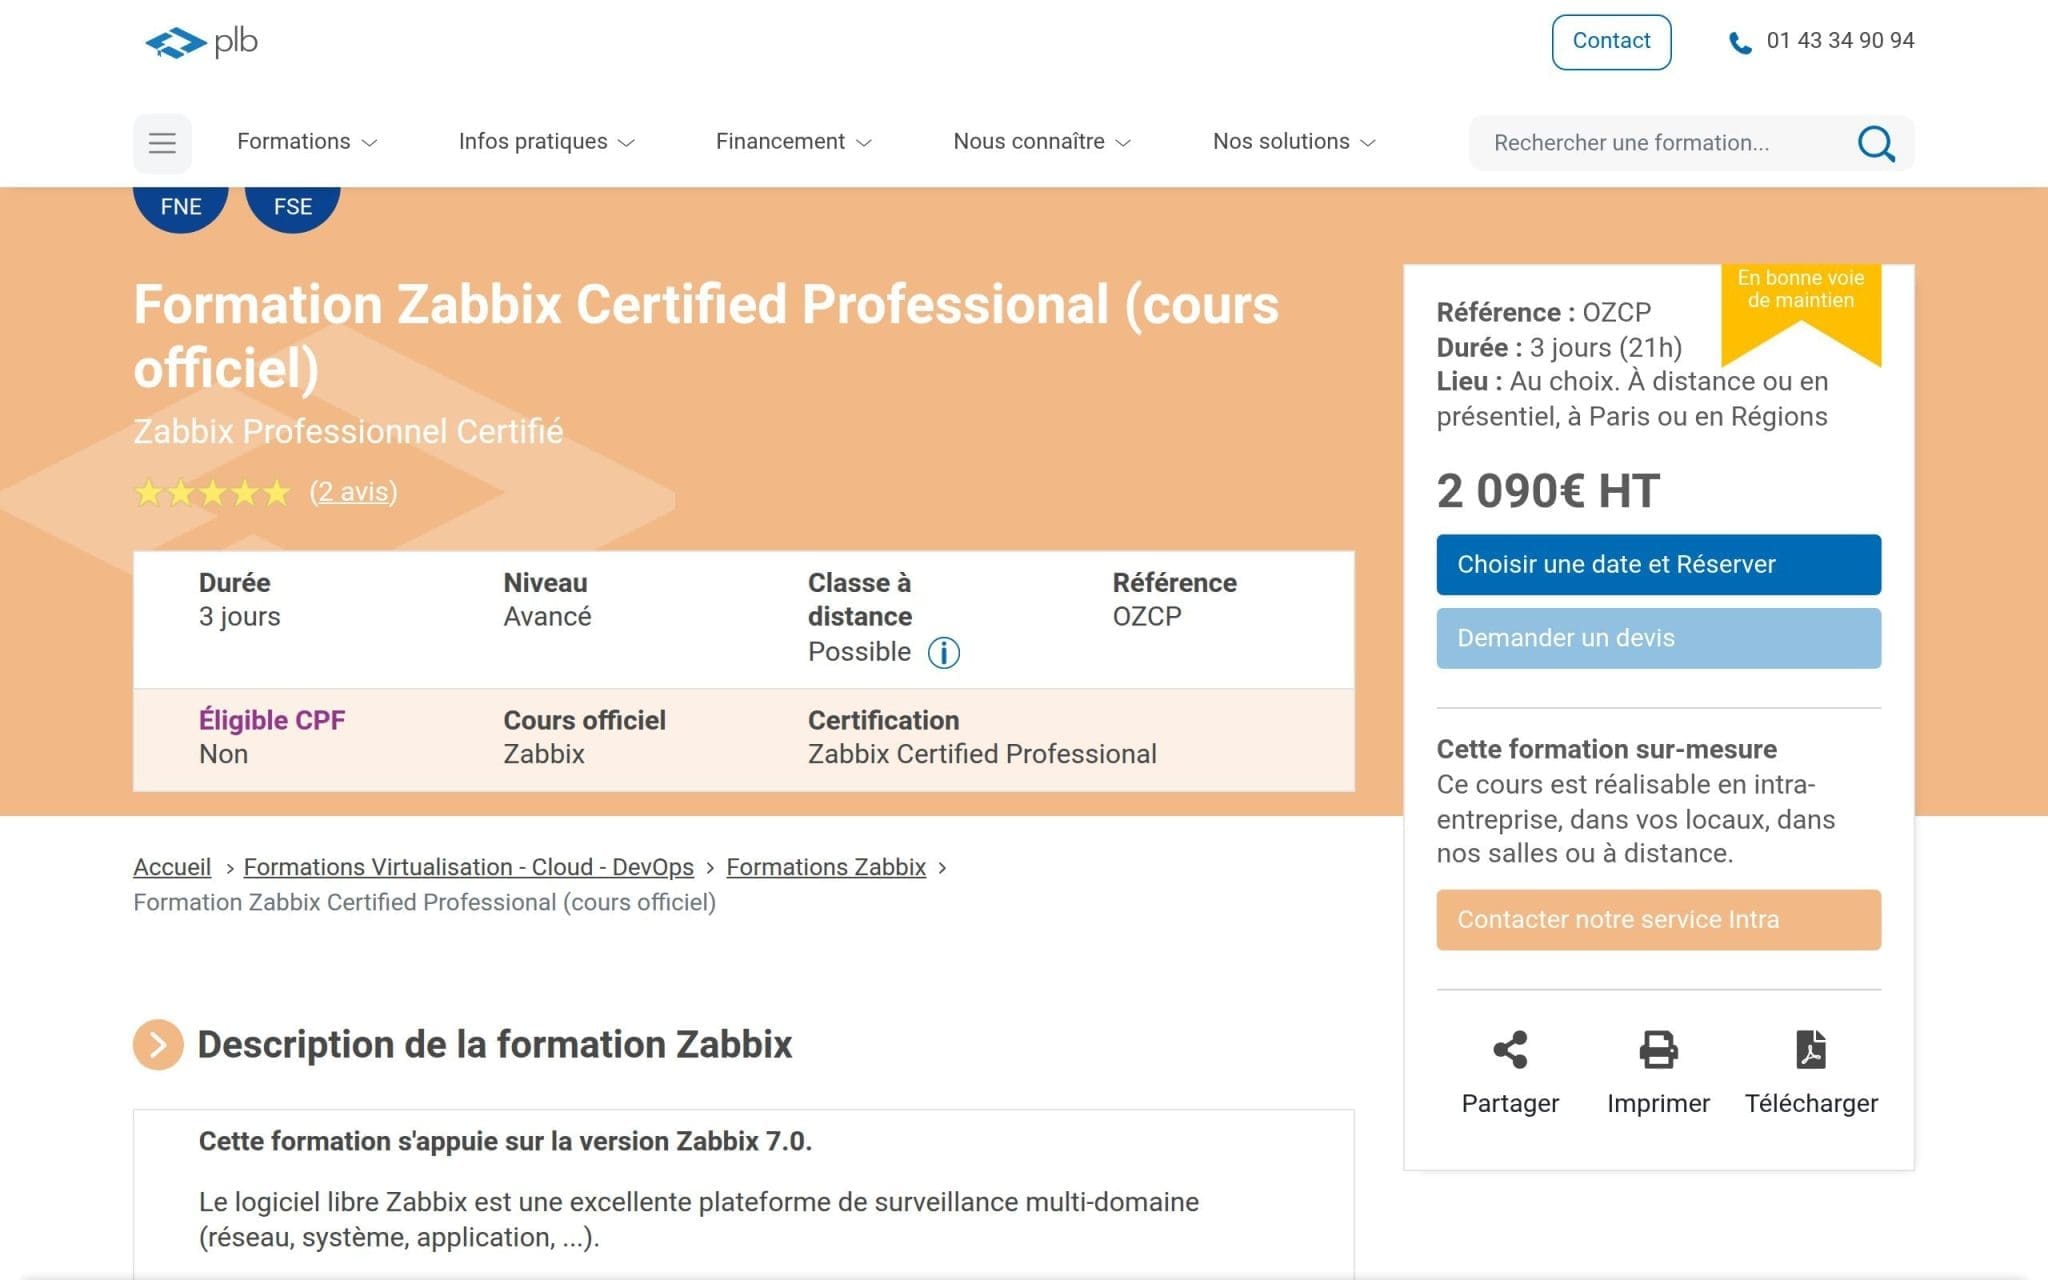Expand the Infos pratiques menu
Image resolution: width=2048 pixels, height=1280 pixels.
(x=546, y=142)
